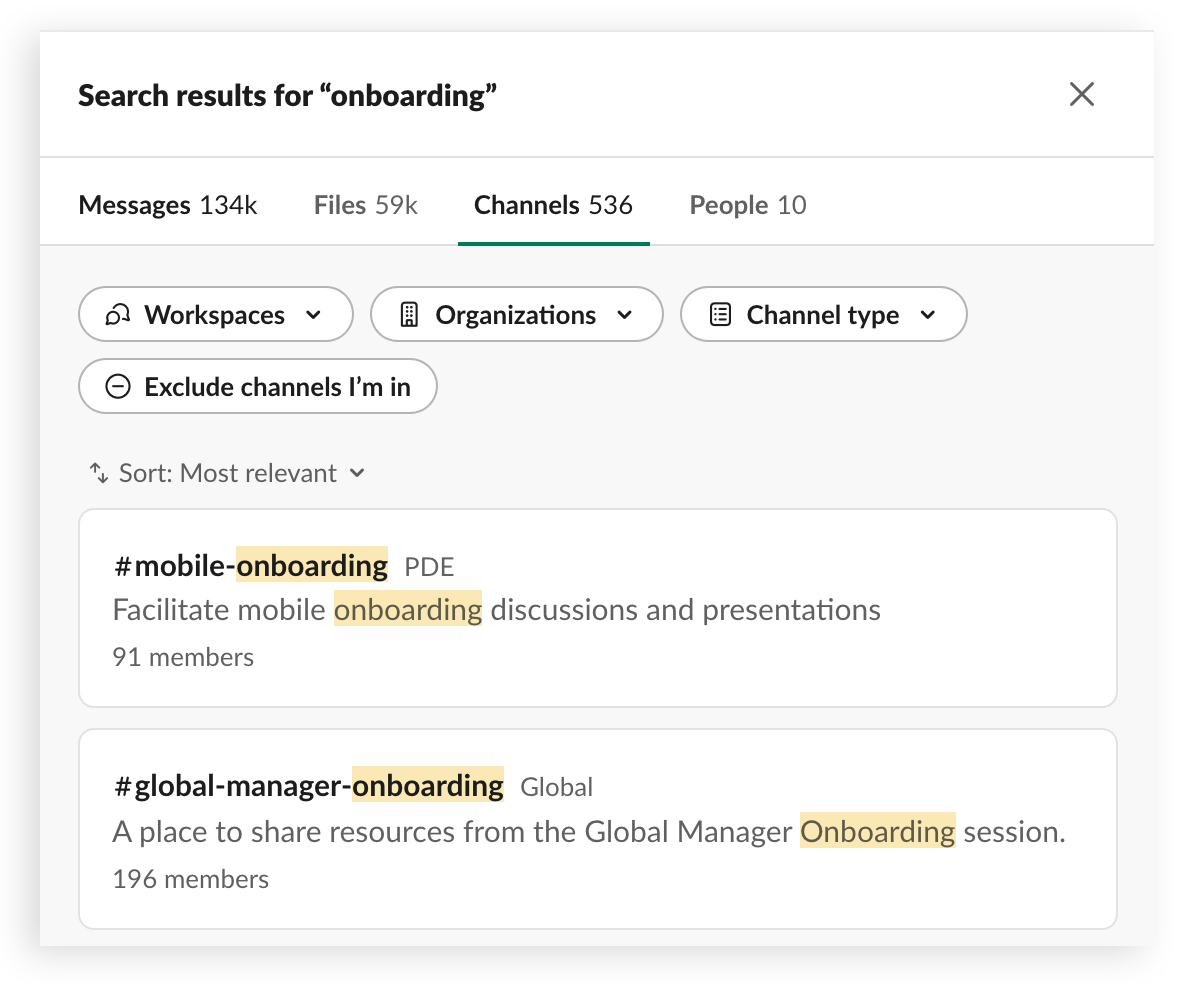The image size is (1194, 996).
Task: Expand the Workspaces chevron arrow
Action: (x=314, y=315)
